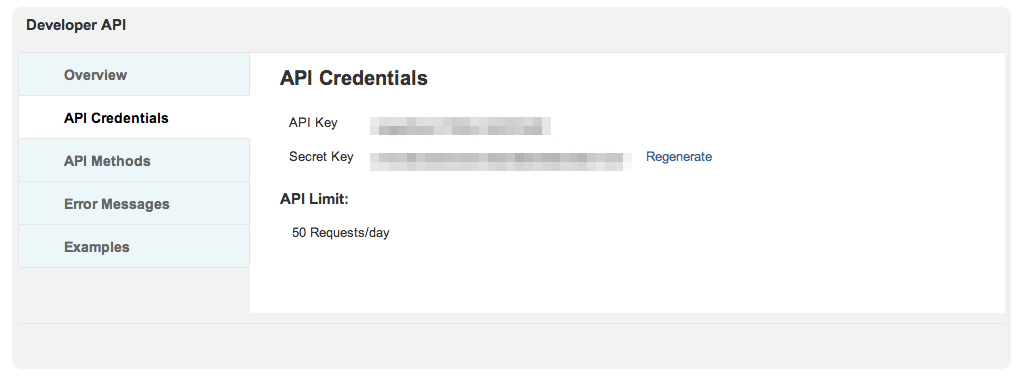Click the Developer API panel title
Screen dimensions: 1021x378
coord(76,25)
